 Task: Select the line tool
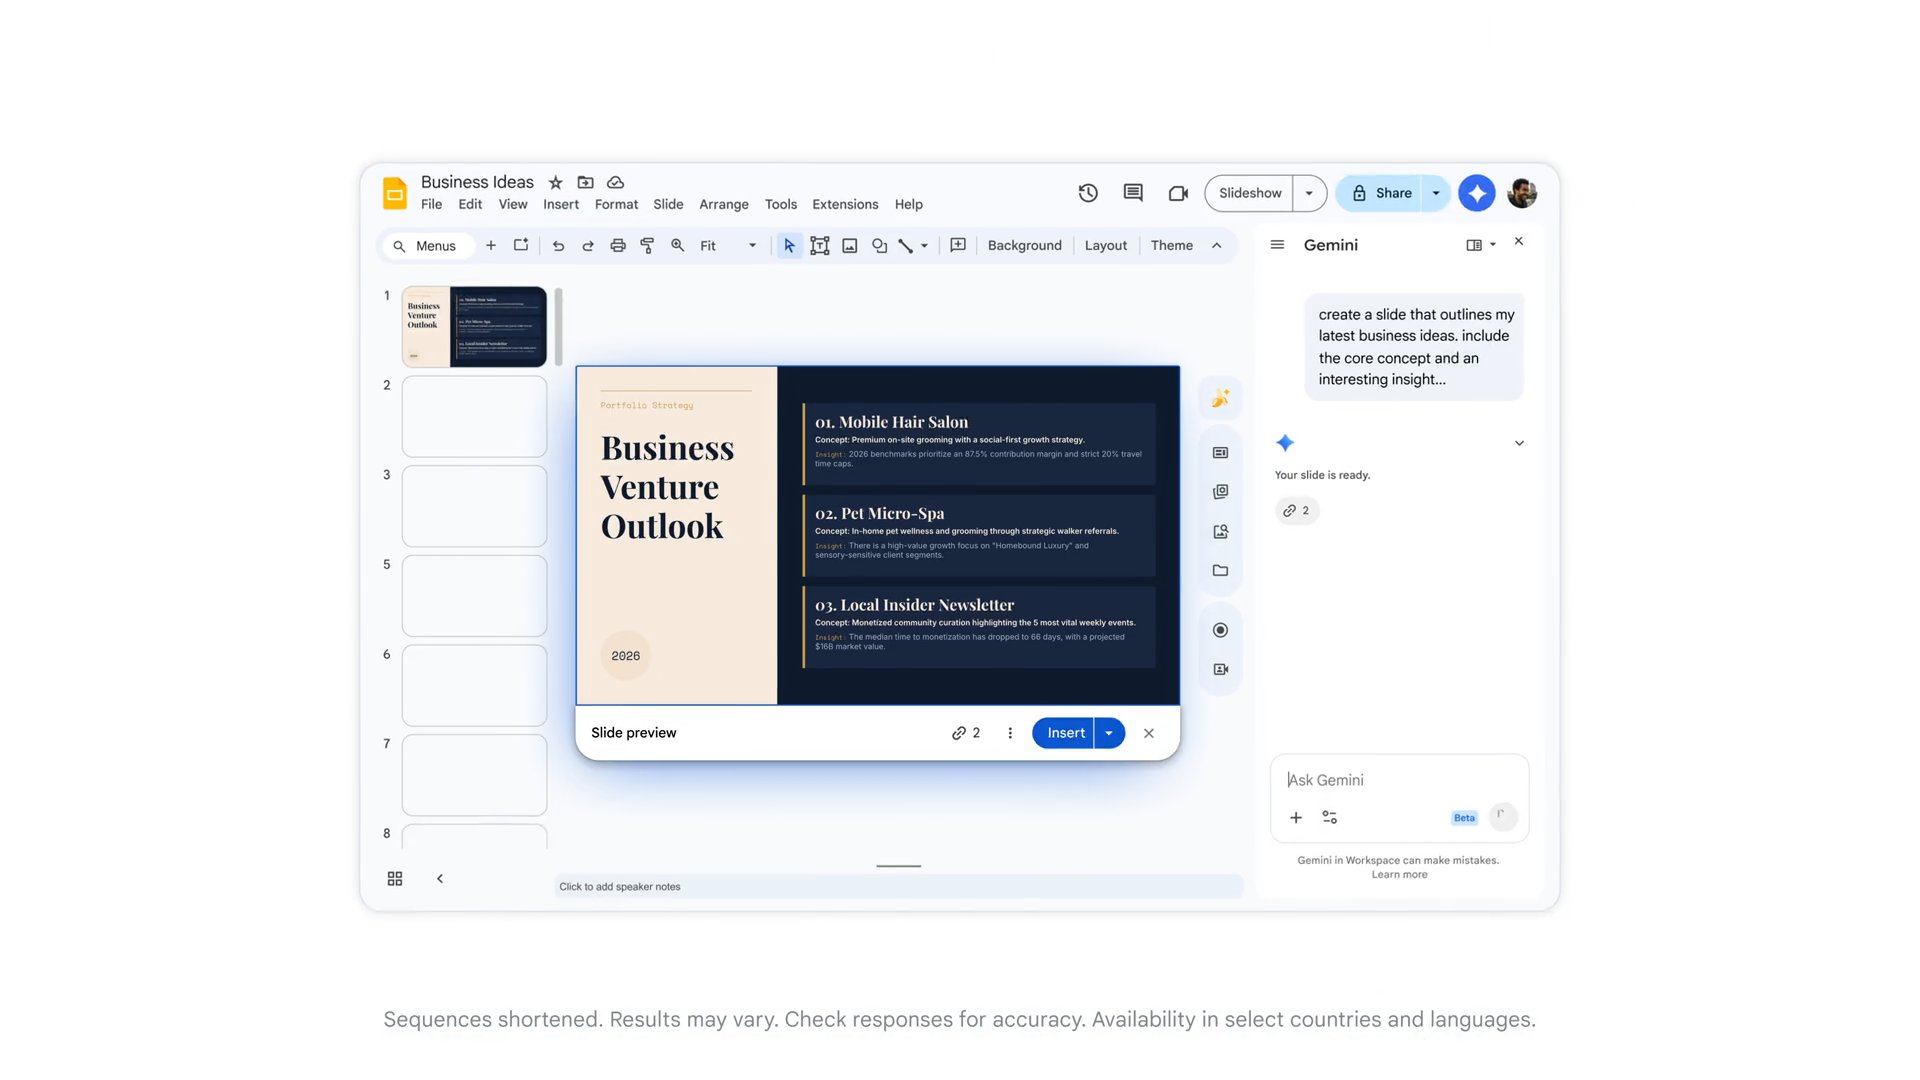(906, 245)
